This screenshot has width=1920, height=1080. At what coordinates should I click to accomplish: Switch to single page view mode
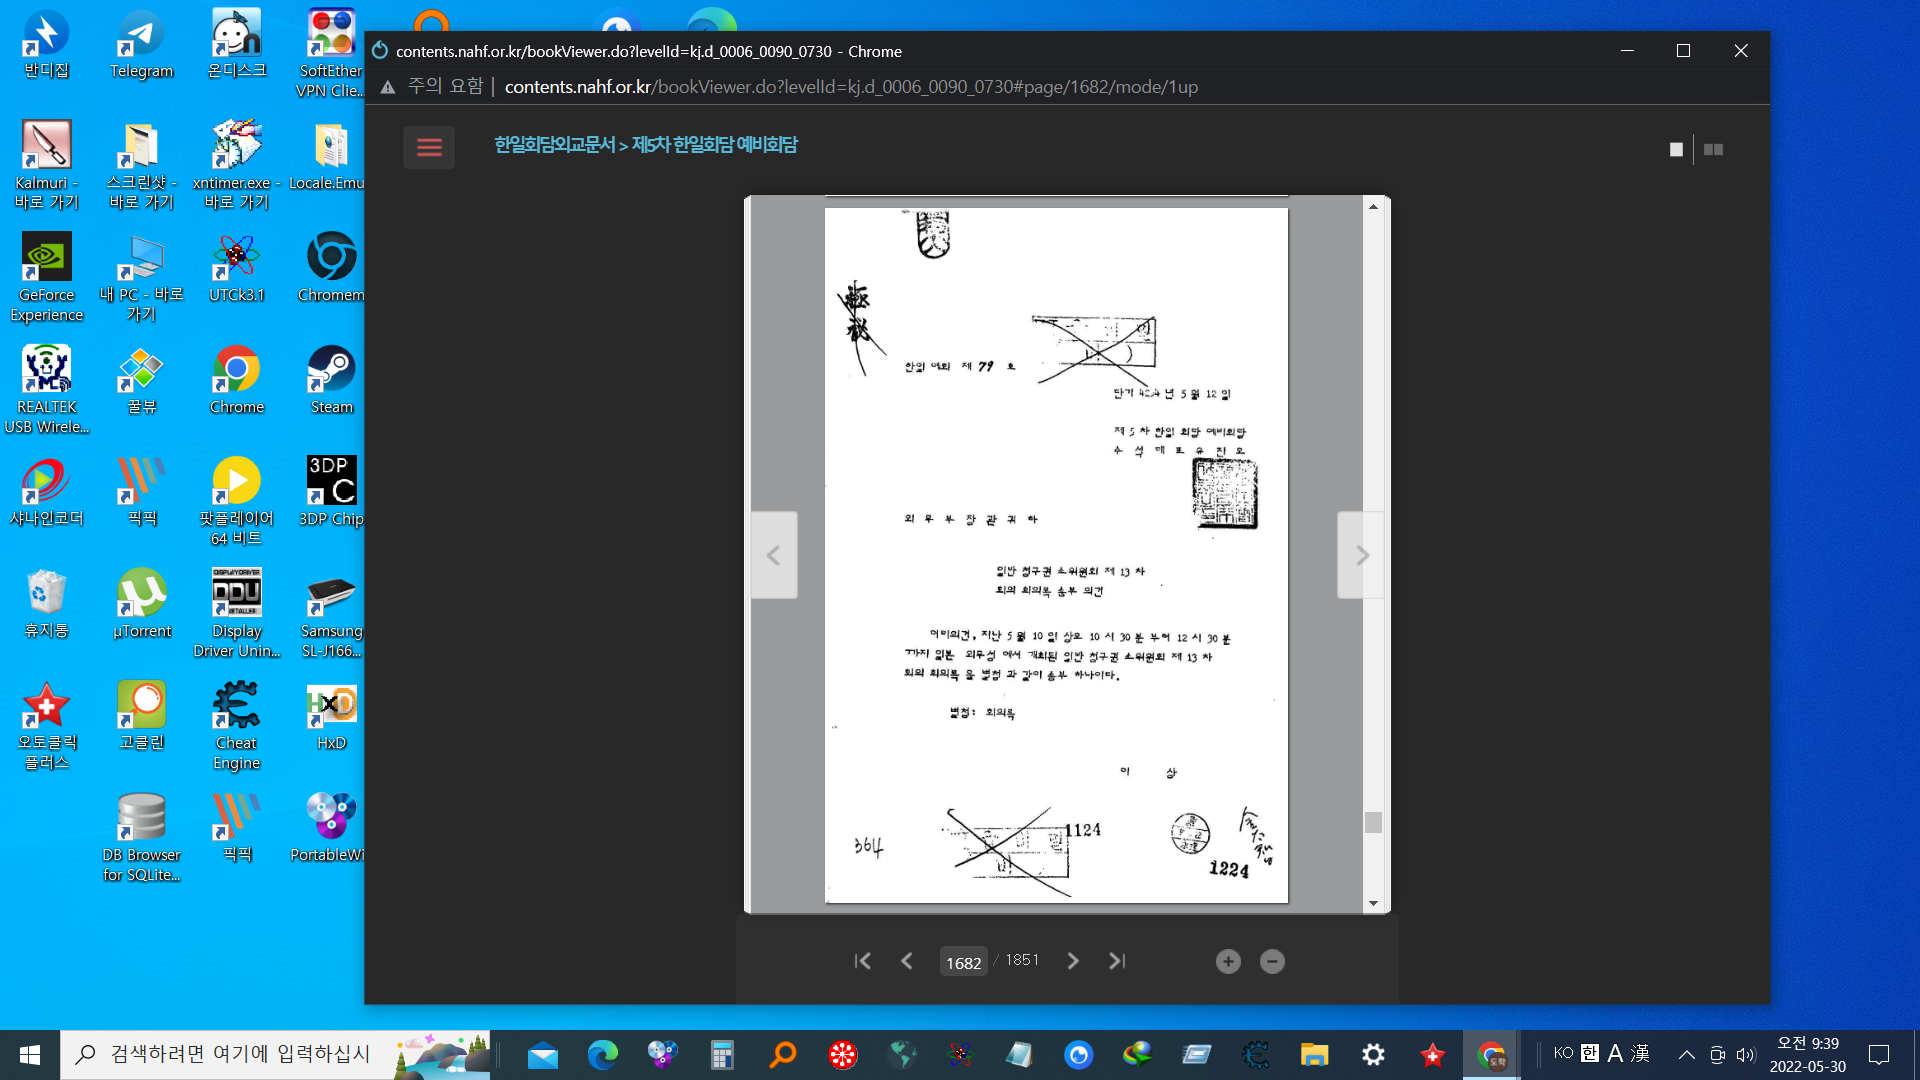pyautogui.click(x=1676, y=150)
